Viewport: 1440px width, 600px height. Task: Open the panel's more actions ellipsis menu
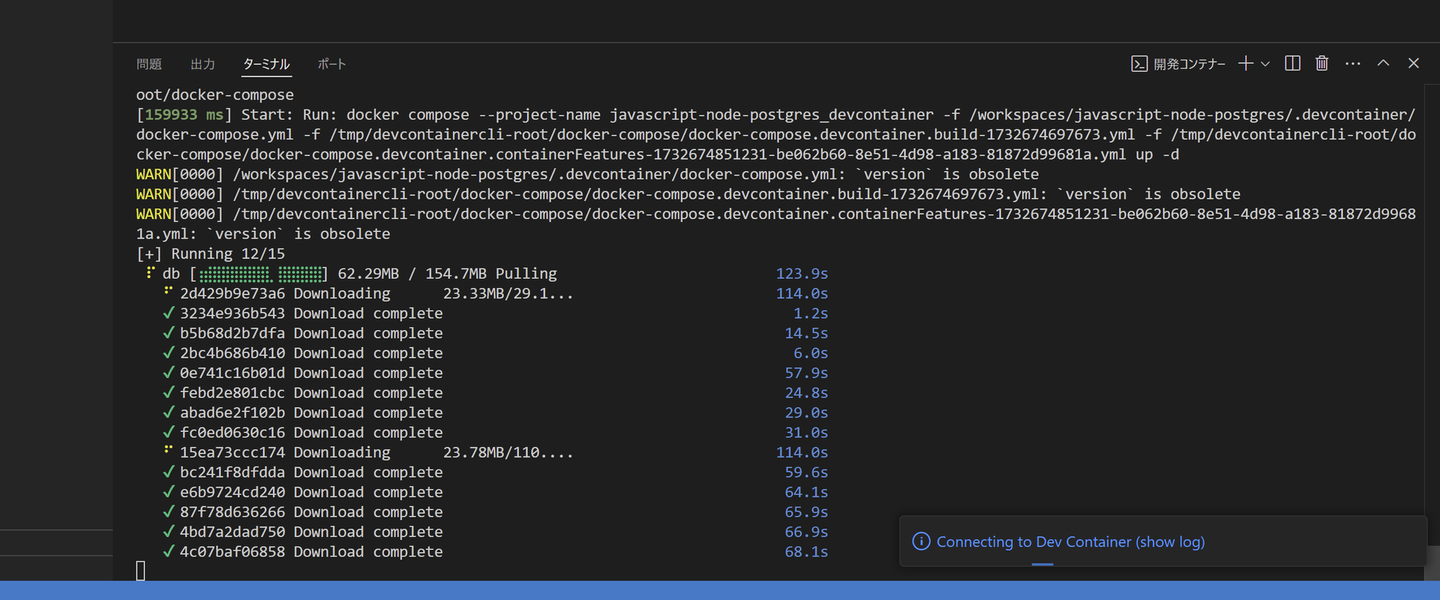(1353, 64)
